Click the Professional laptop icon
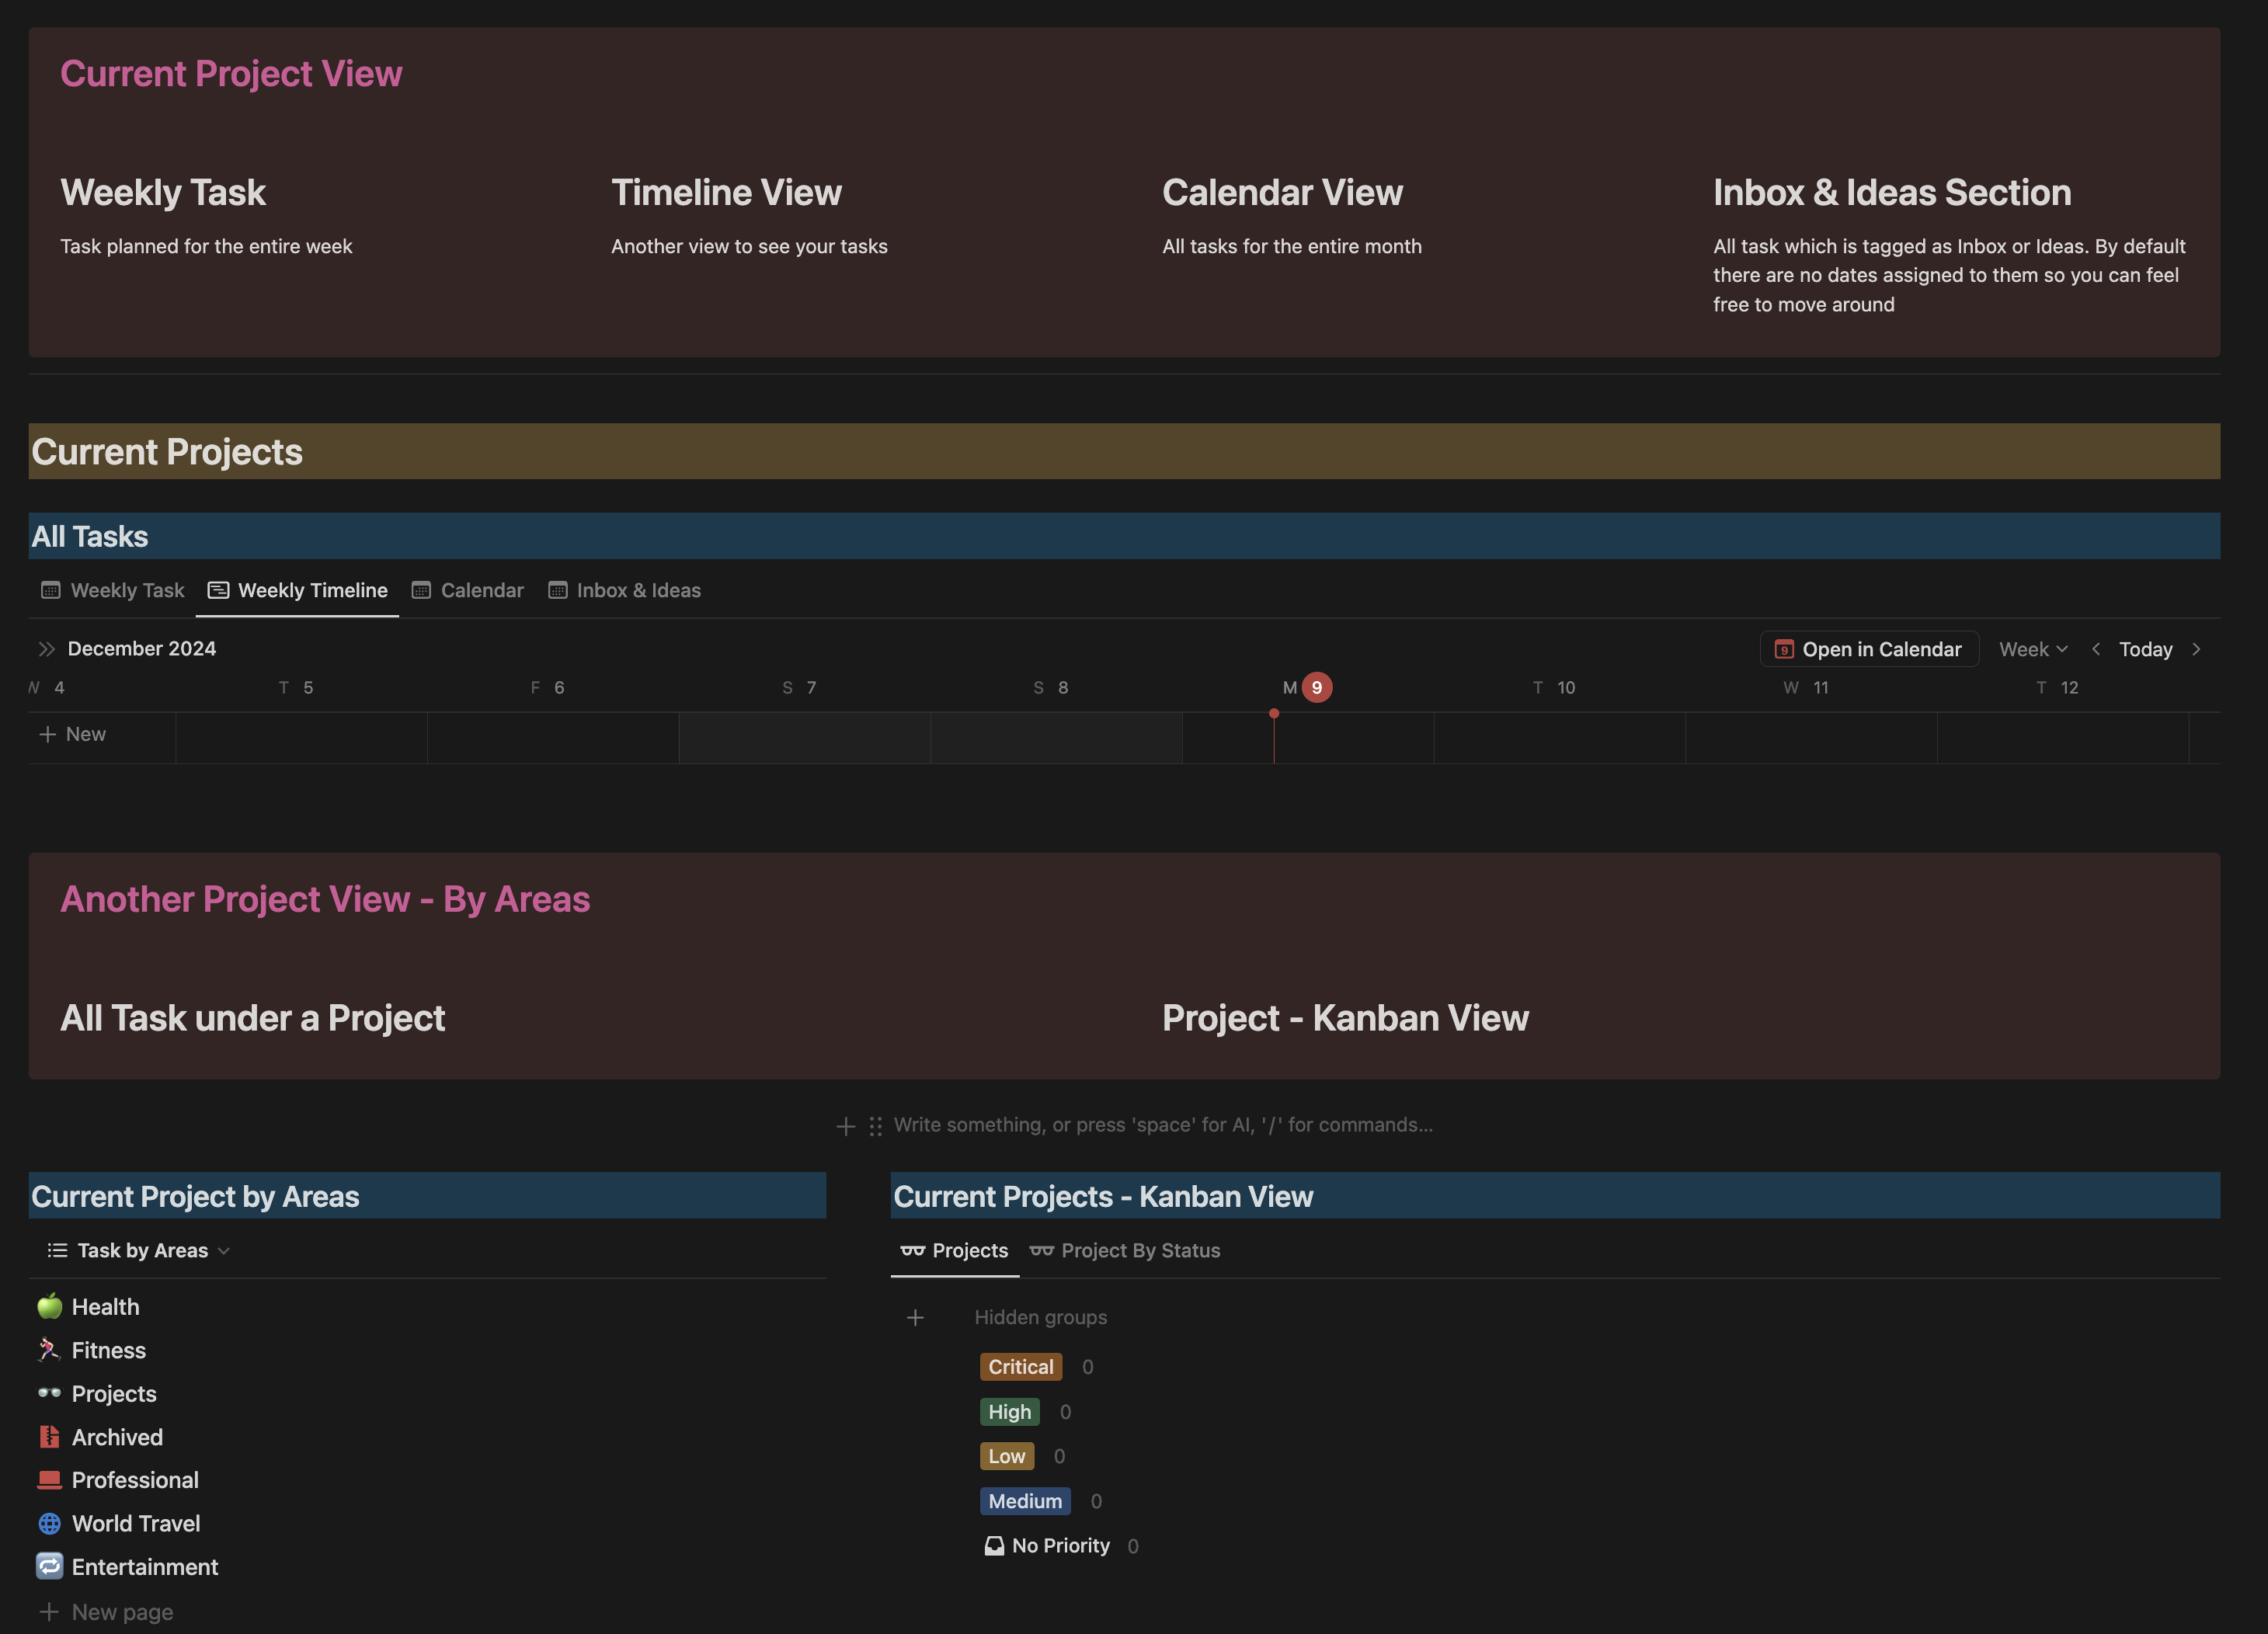The image size is (2268, 1634). pos(49,1480)
